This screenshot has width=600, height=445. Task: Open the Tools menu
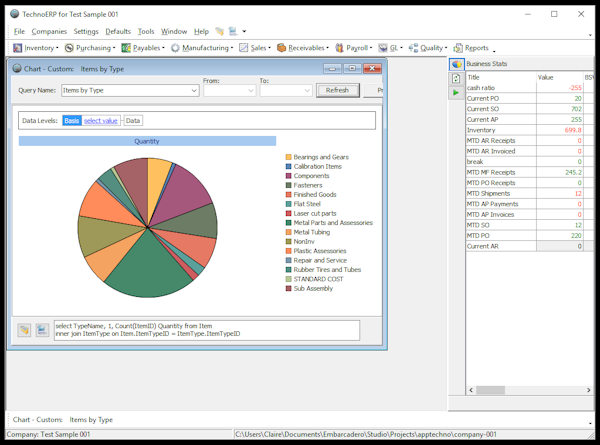coord(146,31)
